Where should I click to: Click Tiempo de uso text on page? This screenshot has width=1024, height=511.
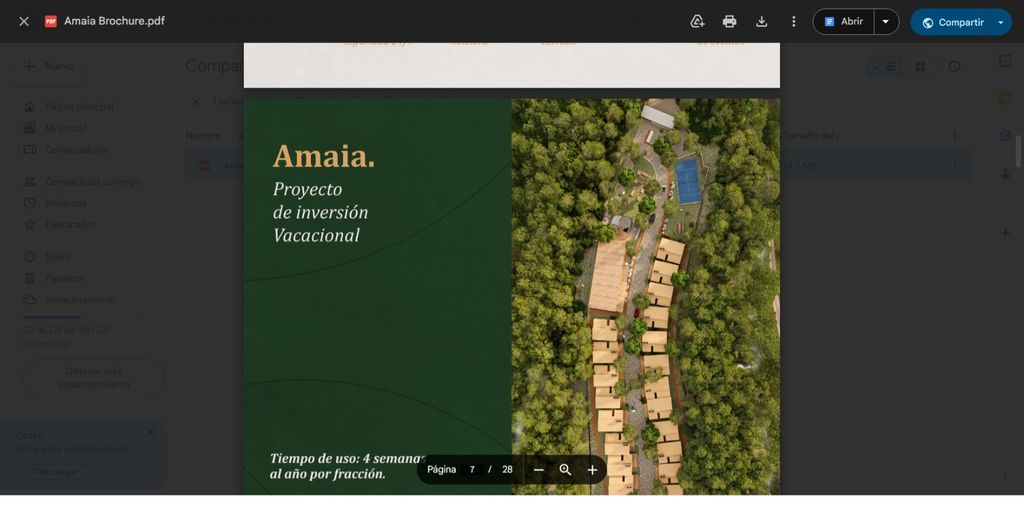(x=347, y=466)
